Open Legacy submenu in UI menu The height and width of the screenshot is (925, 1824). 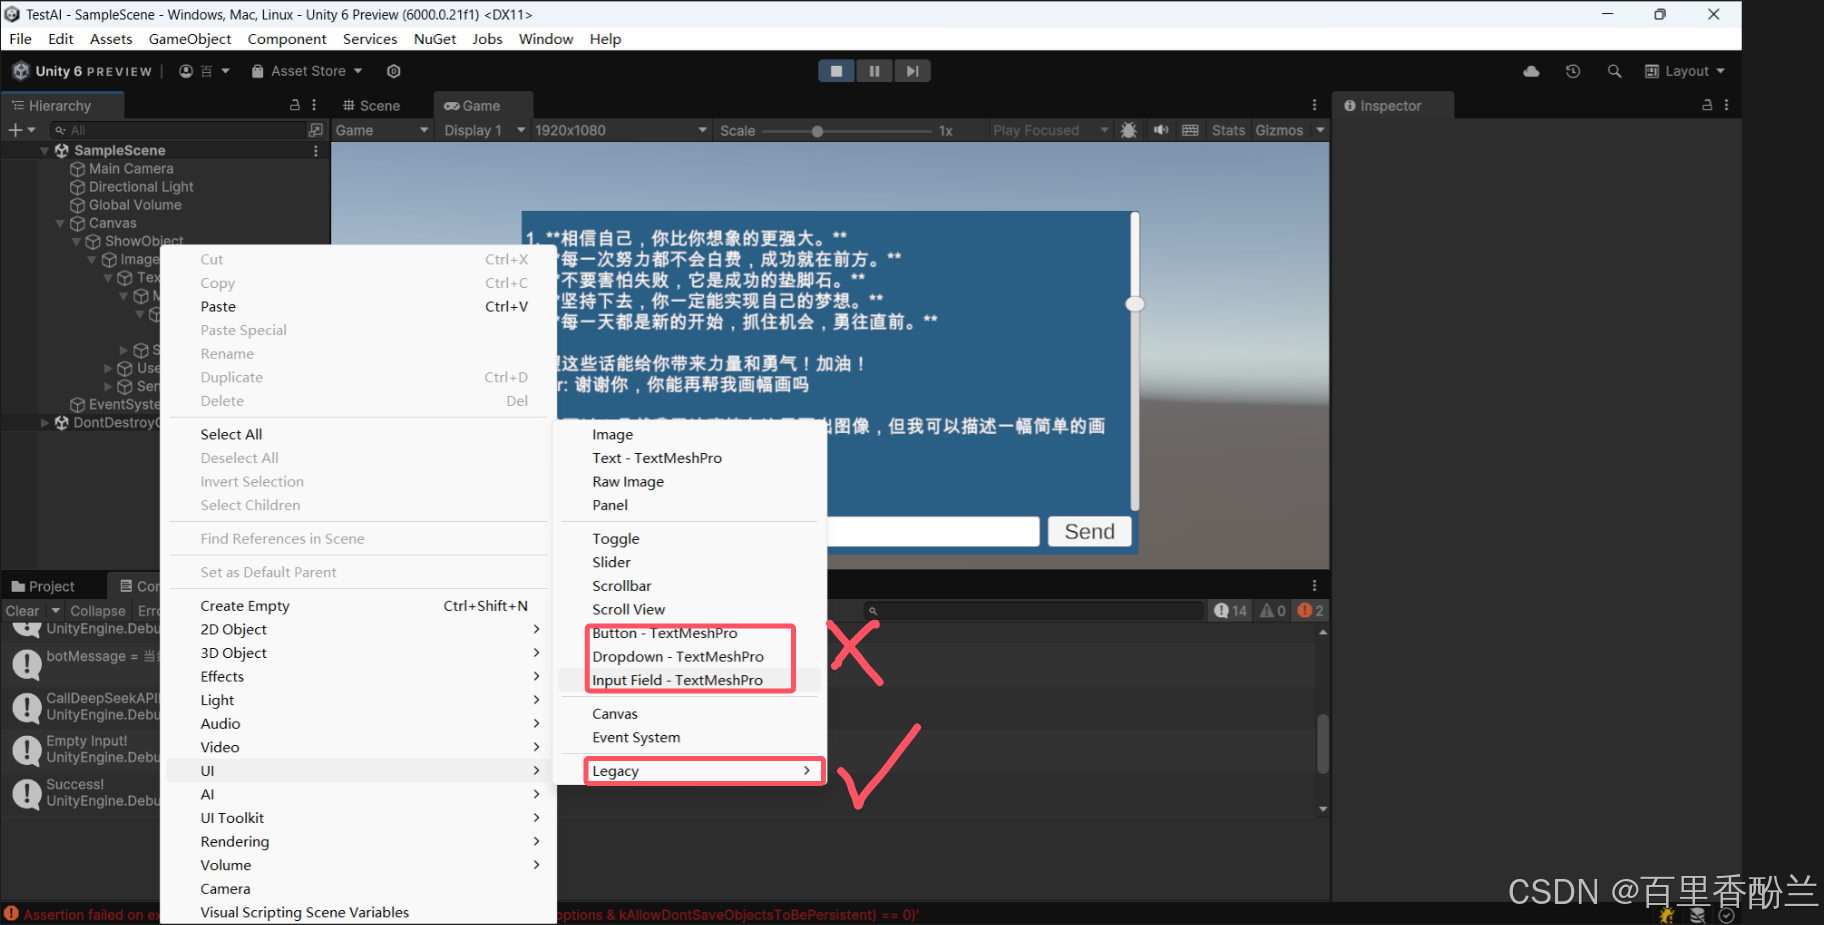click(x=703, y=771)
